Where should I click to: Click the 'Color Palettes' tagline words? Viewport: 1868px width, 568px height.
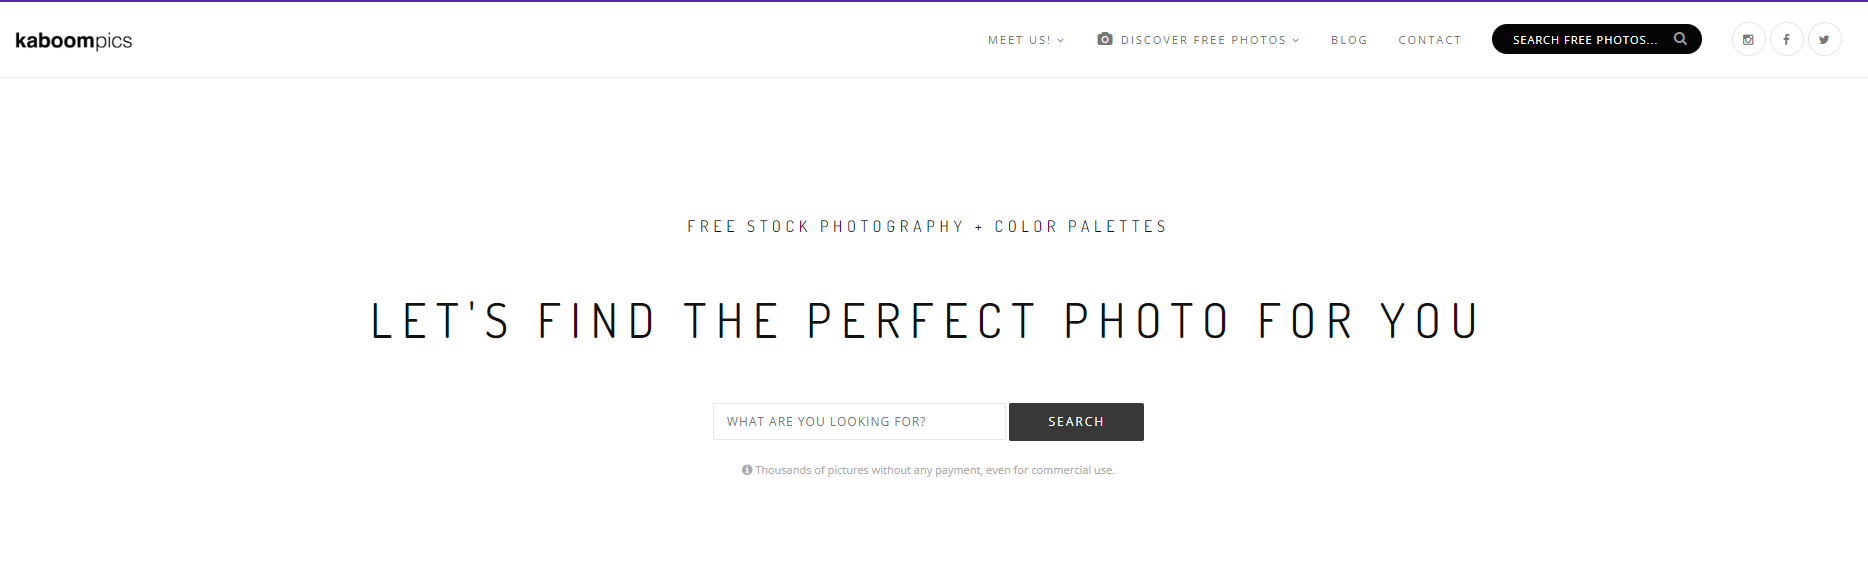pos(1081,227)
